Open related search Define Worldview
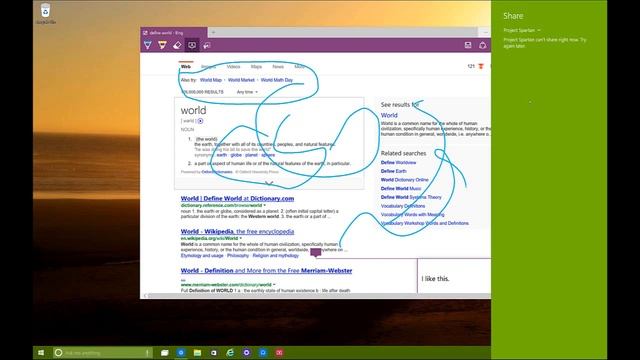This screenshot has height=360, width=640. [x=398, y=162]
